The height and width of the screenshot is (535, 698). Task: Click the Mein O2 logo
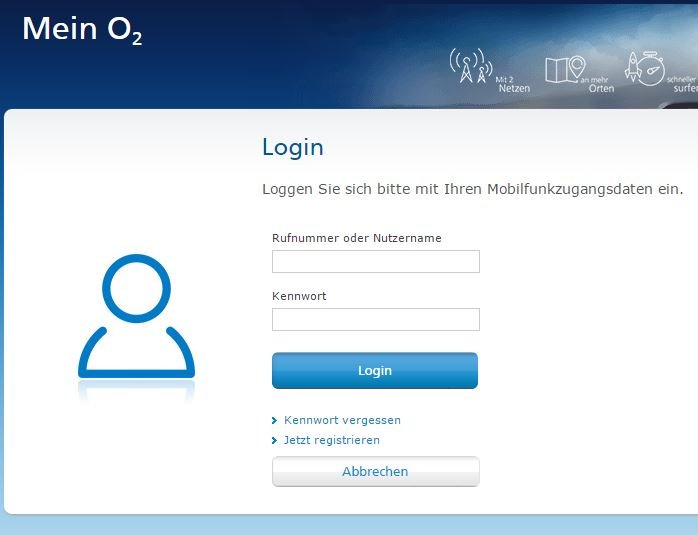(x=82, y=30)
